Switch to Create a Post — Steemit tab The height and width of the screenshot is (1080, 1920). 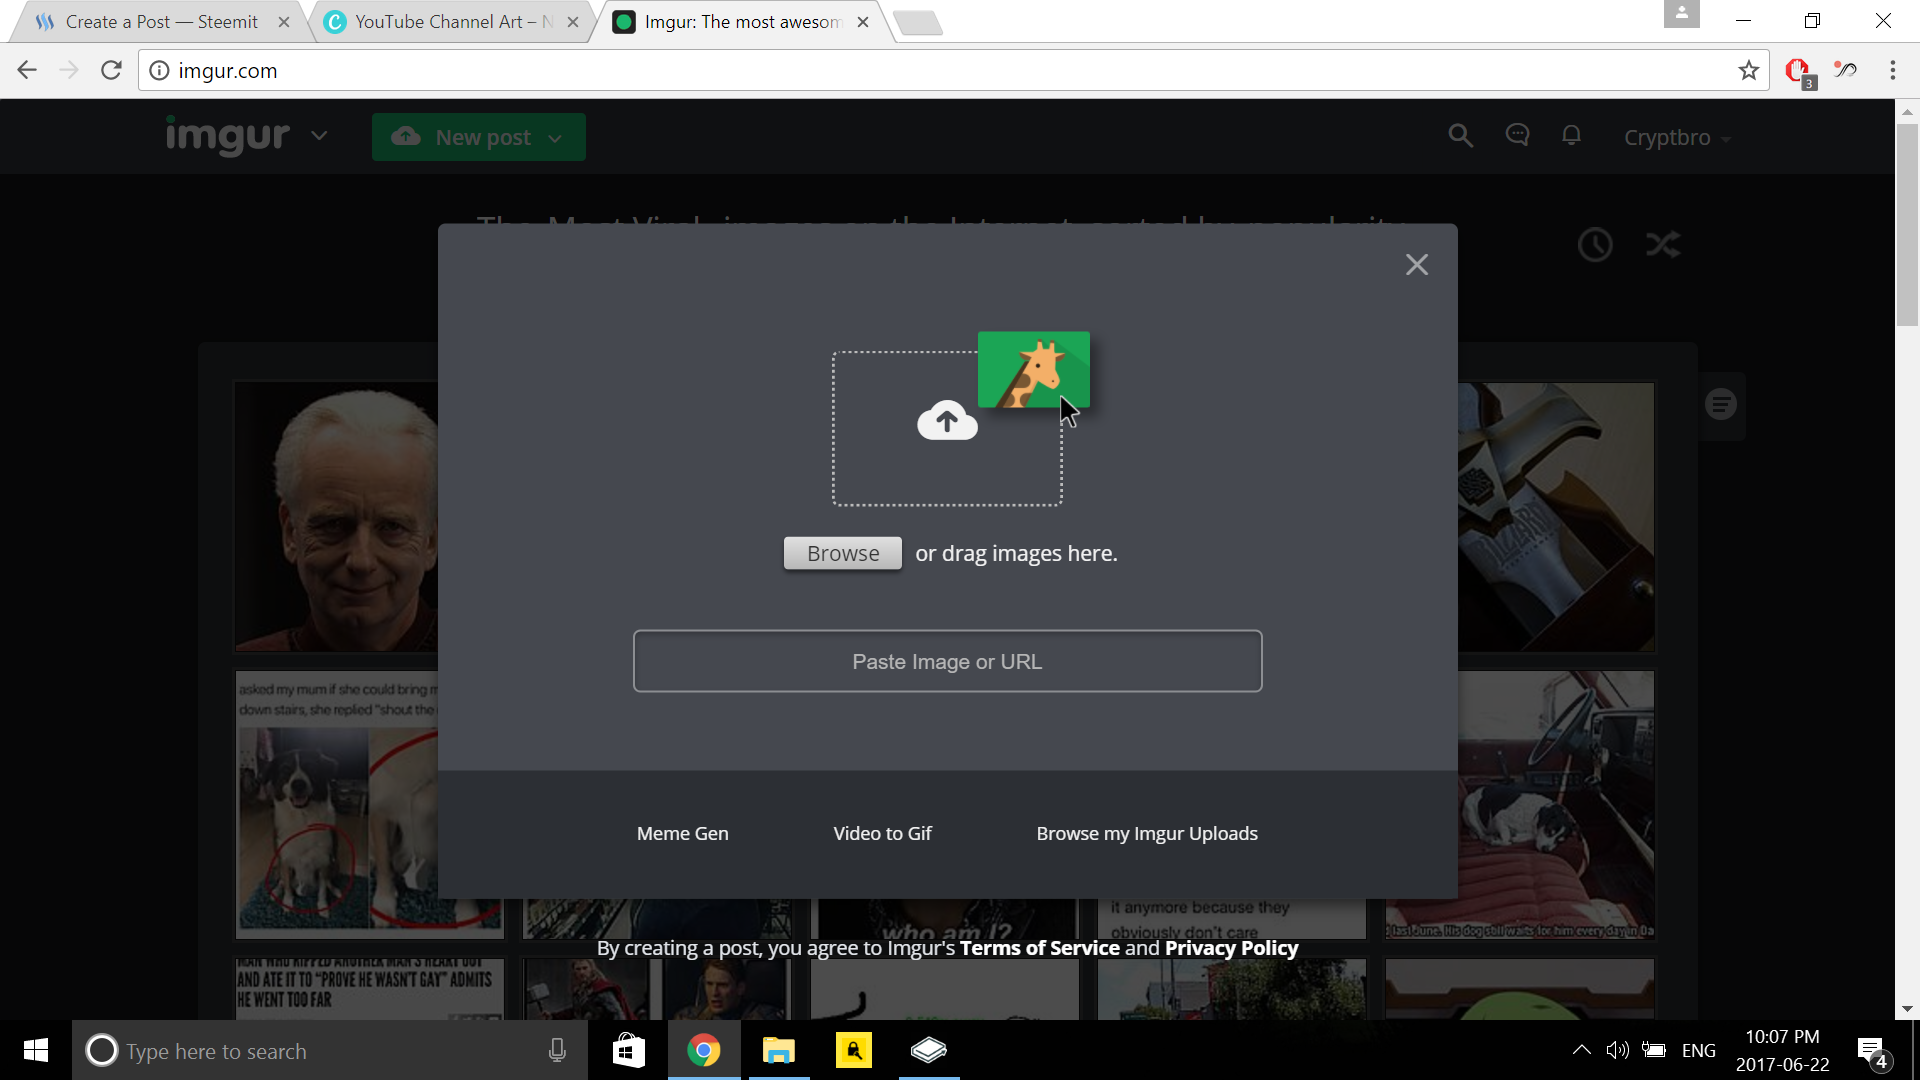click(160, 22)
